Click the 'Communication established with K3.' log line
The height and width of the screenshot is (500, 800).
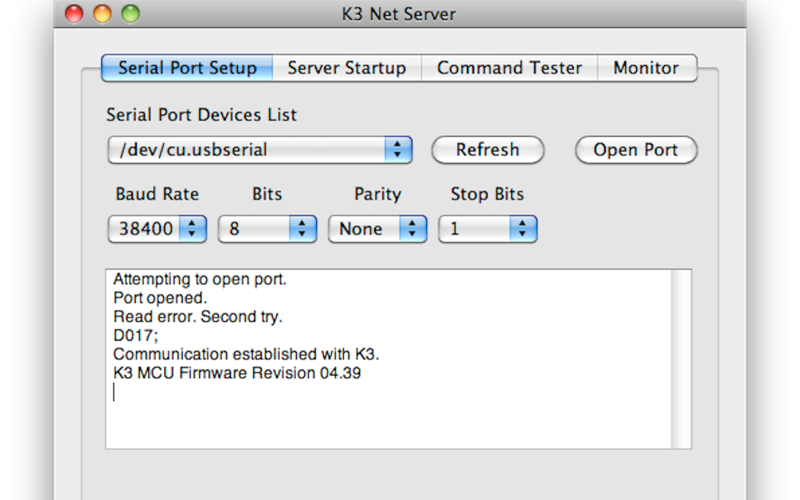coord(246,355)
